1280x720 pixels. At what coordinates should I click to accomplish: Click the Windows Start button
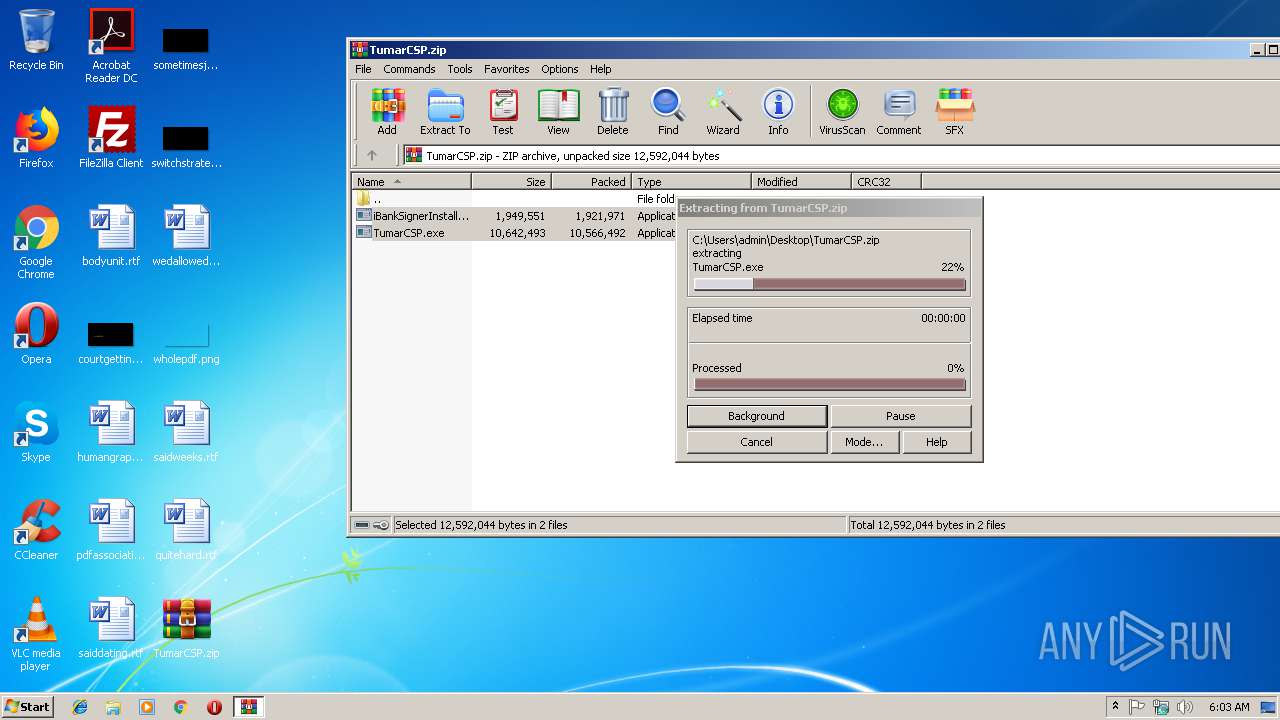(x=27, y=706)
